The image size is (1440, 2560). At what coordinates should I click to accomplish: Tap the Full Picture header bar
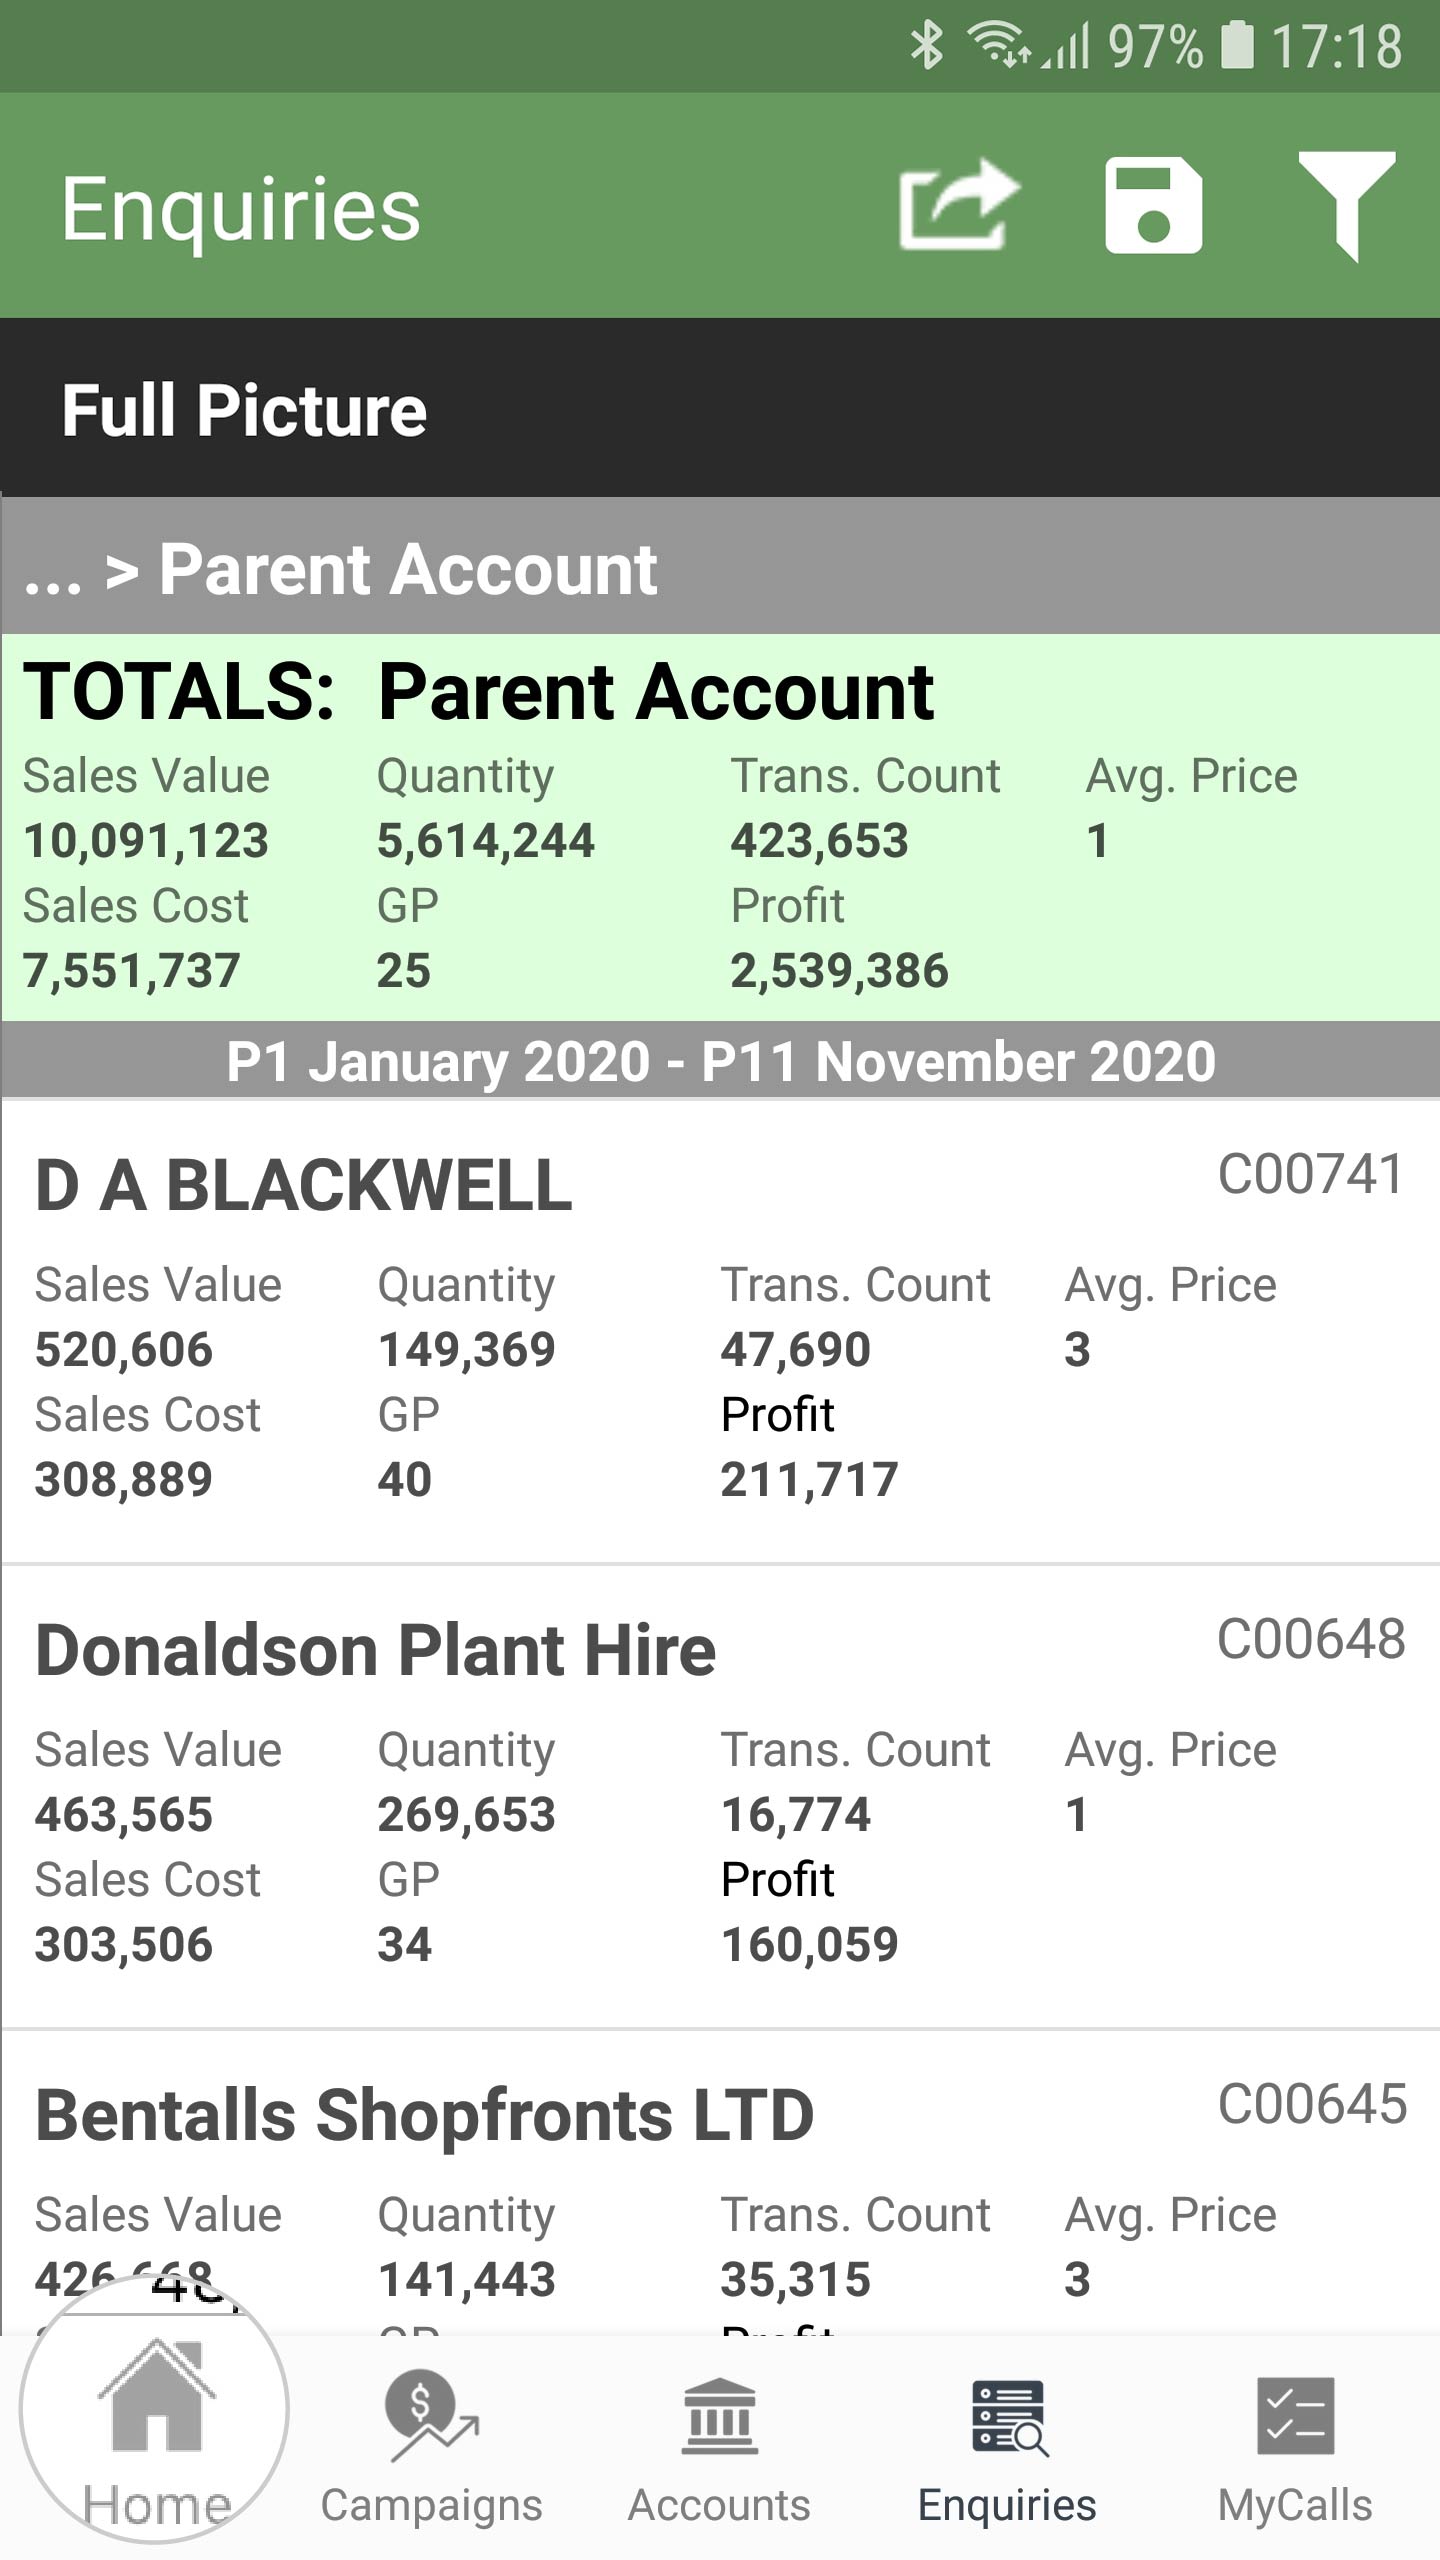[x=720, y=408]
